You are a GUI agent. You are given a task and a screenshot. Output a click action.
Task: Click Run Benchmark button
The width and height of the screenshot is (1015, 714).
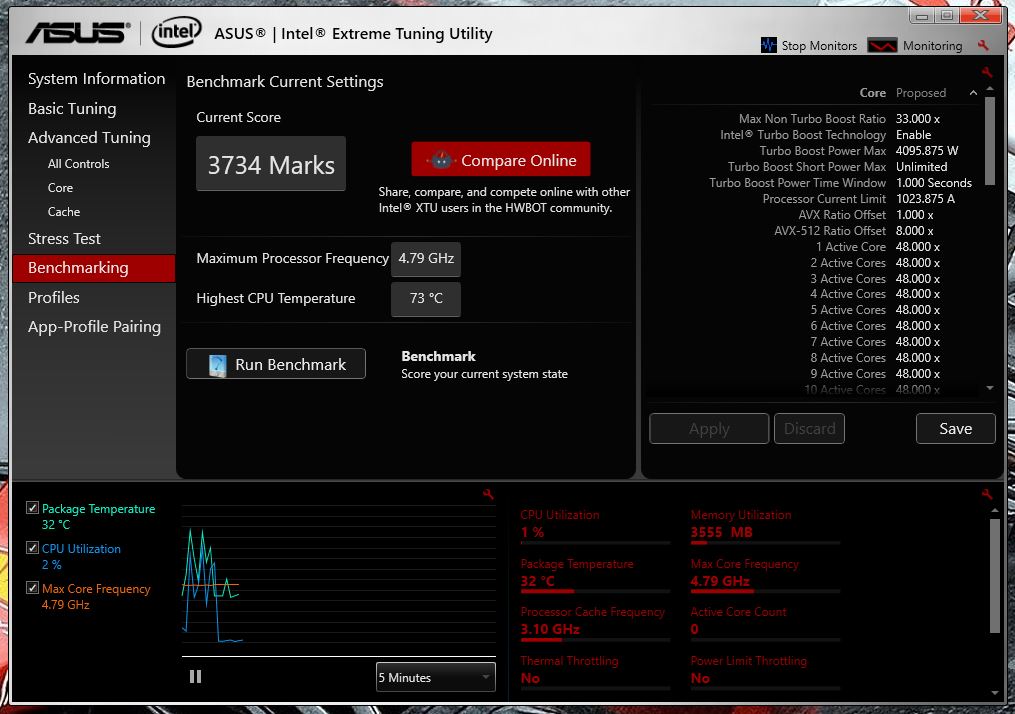276,364
